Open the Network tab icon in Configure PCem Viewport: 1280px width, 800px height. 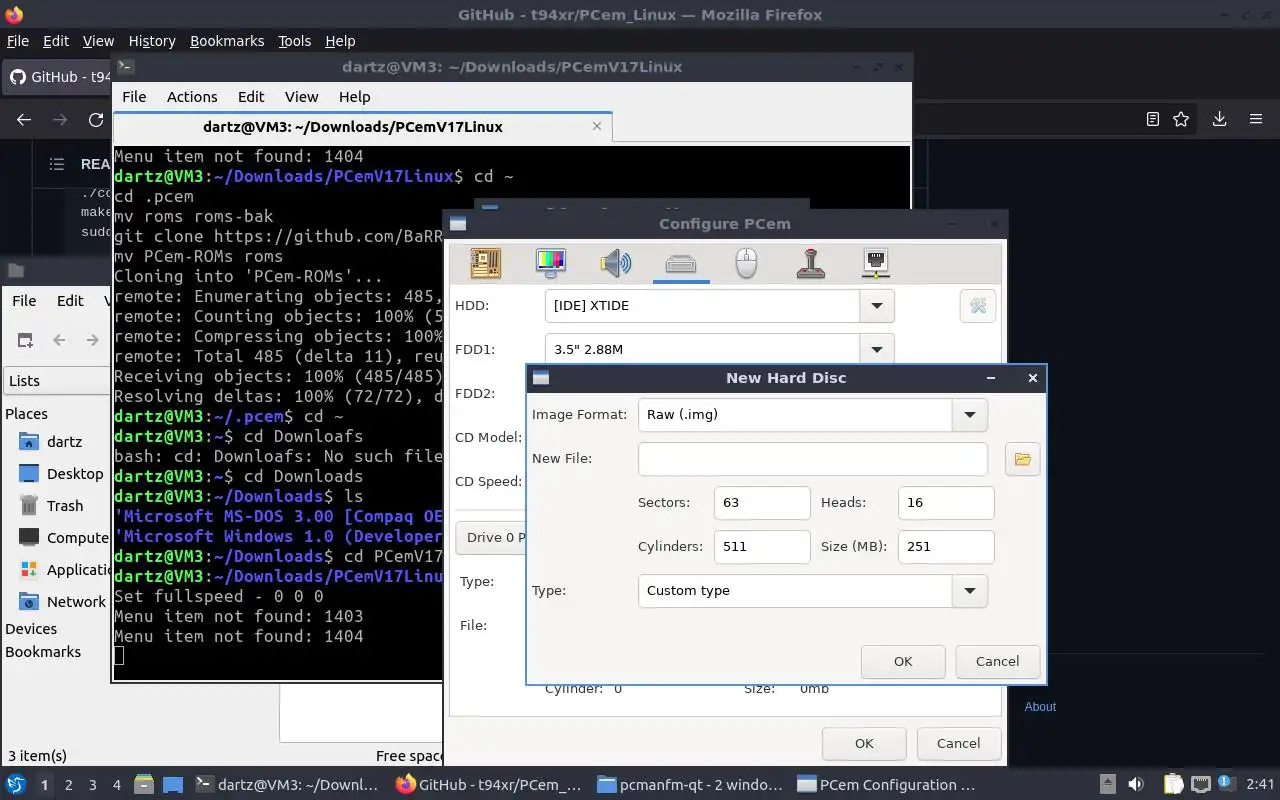[x=876, y=263]
